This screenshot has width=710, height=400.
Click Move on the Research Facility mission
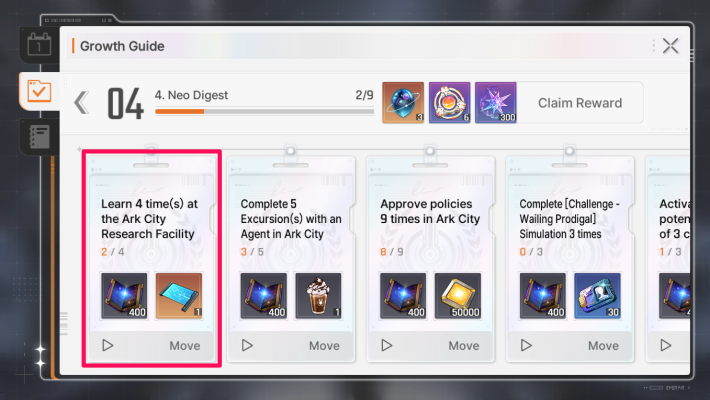tap(185, 346)
